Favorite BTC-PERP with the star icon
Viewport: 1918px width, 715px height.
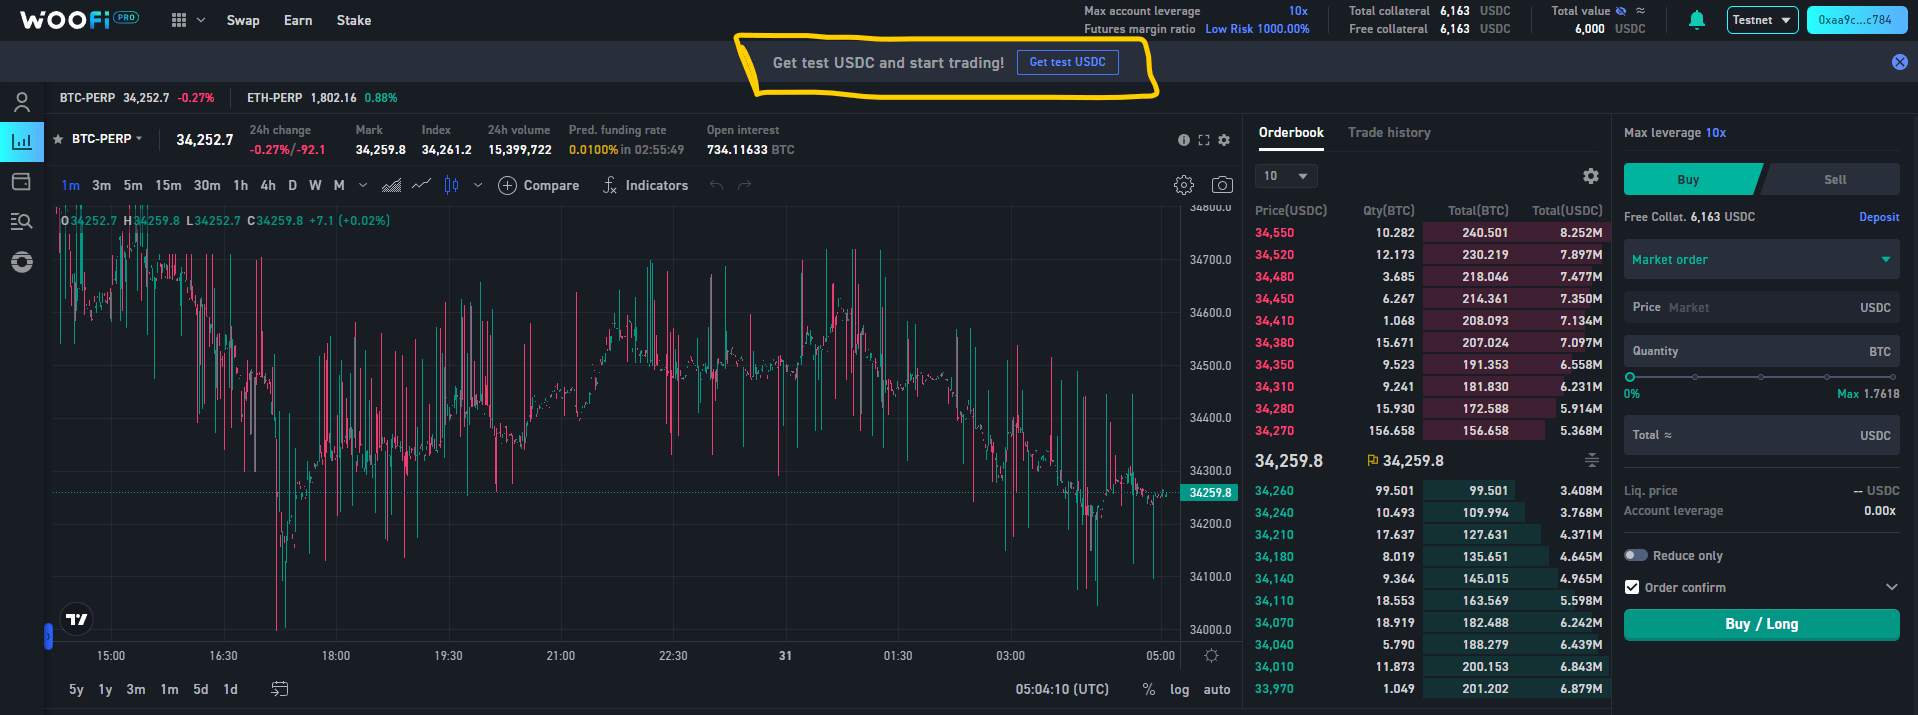58,139
